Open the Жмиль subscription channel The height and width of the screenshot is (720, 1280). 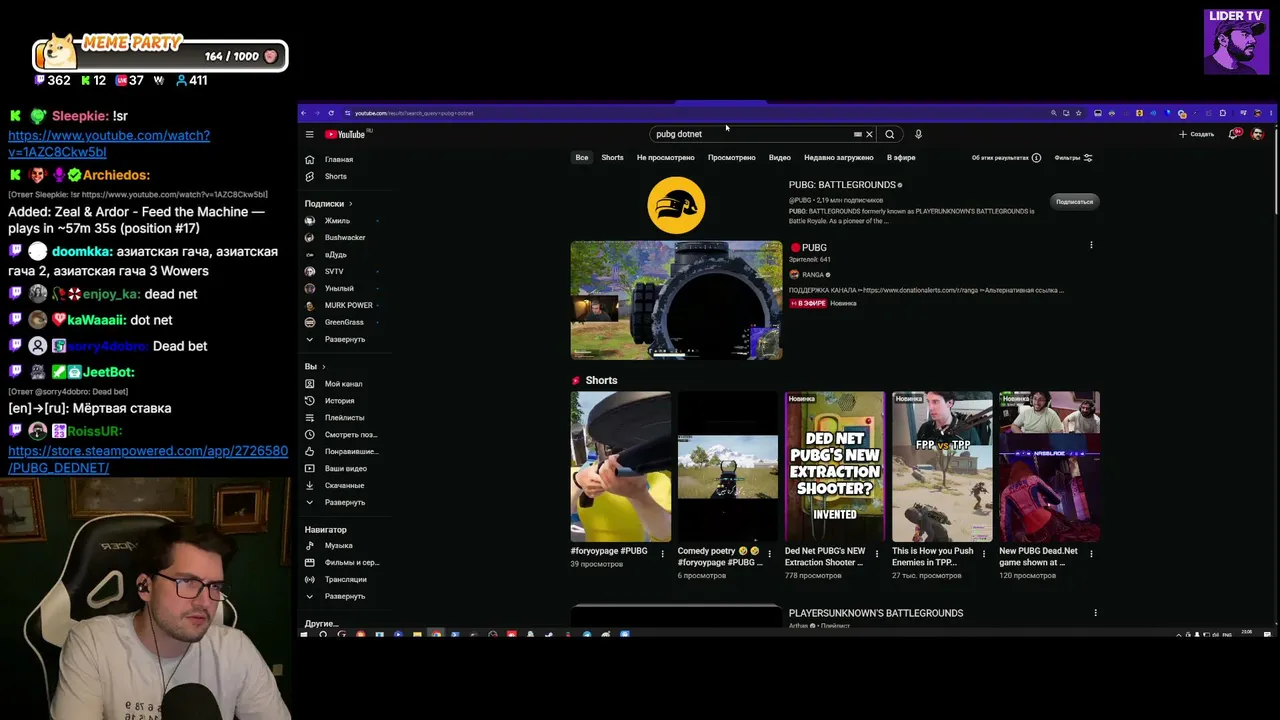(337, 221)
